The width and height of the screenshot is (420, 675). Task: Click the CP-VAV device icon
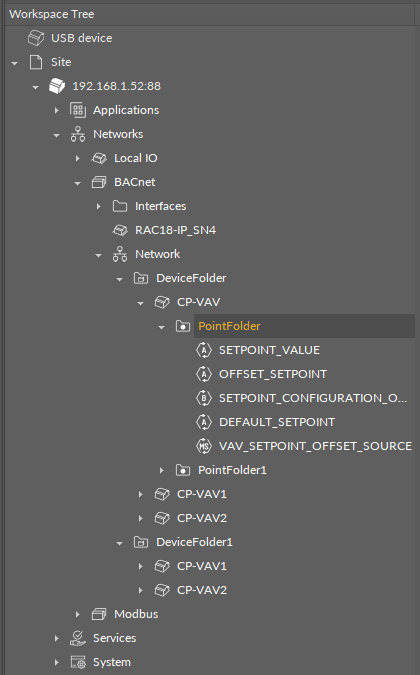tap(162, 302)
